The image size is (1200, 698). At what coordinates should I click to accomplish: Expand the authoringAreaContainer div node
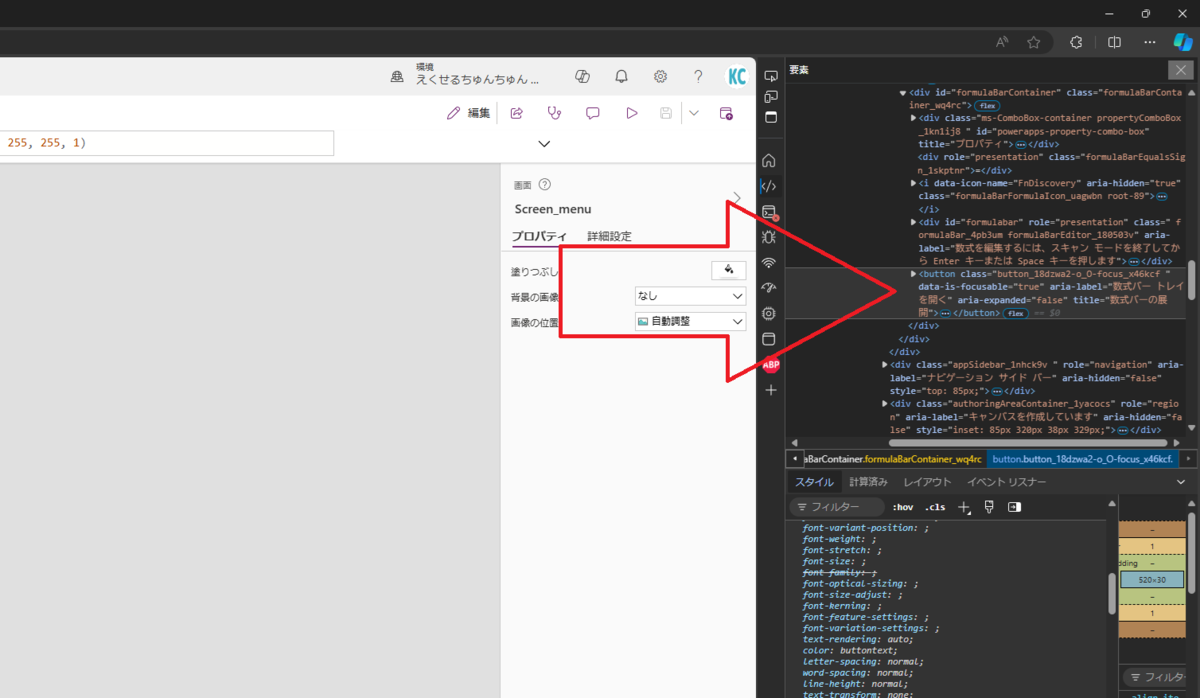[885, 404]
